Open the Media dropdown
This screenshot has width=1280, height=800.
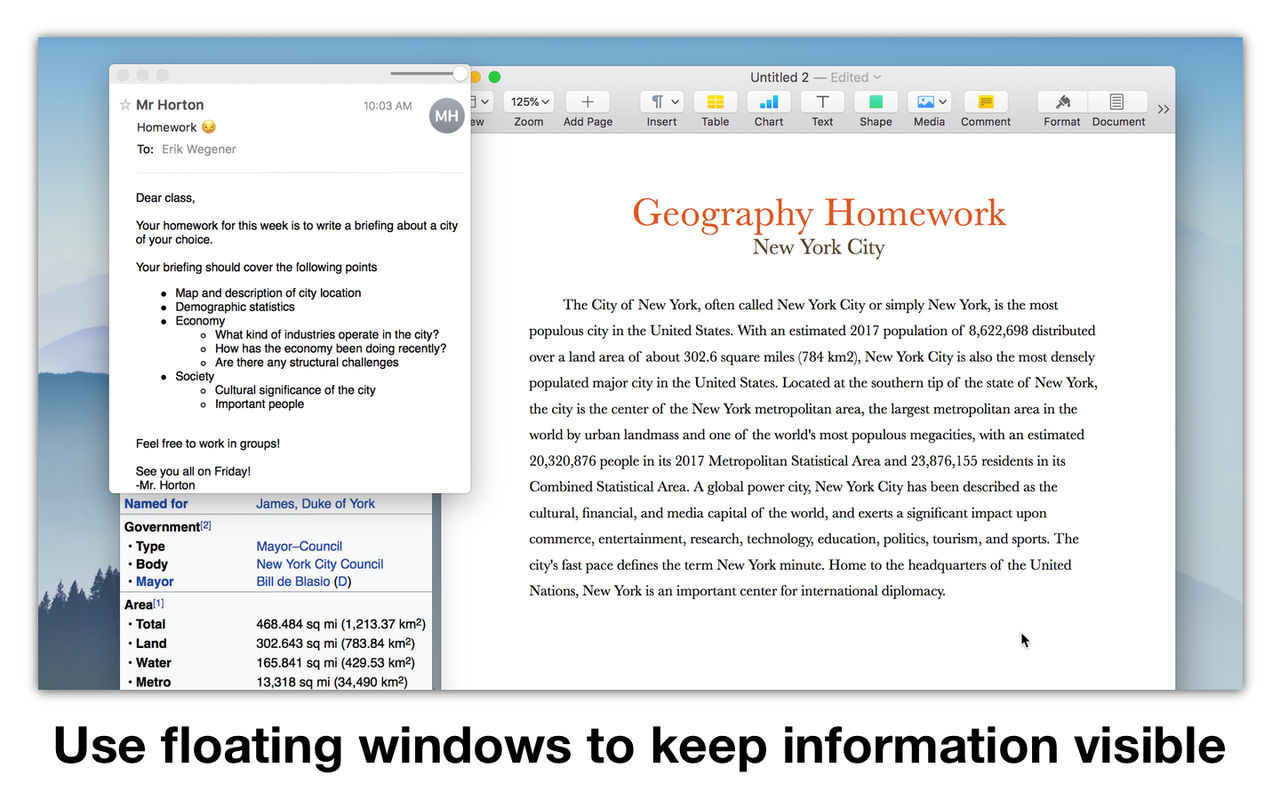click(x=929, y=102)
